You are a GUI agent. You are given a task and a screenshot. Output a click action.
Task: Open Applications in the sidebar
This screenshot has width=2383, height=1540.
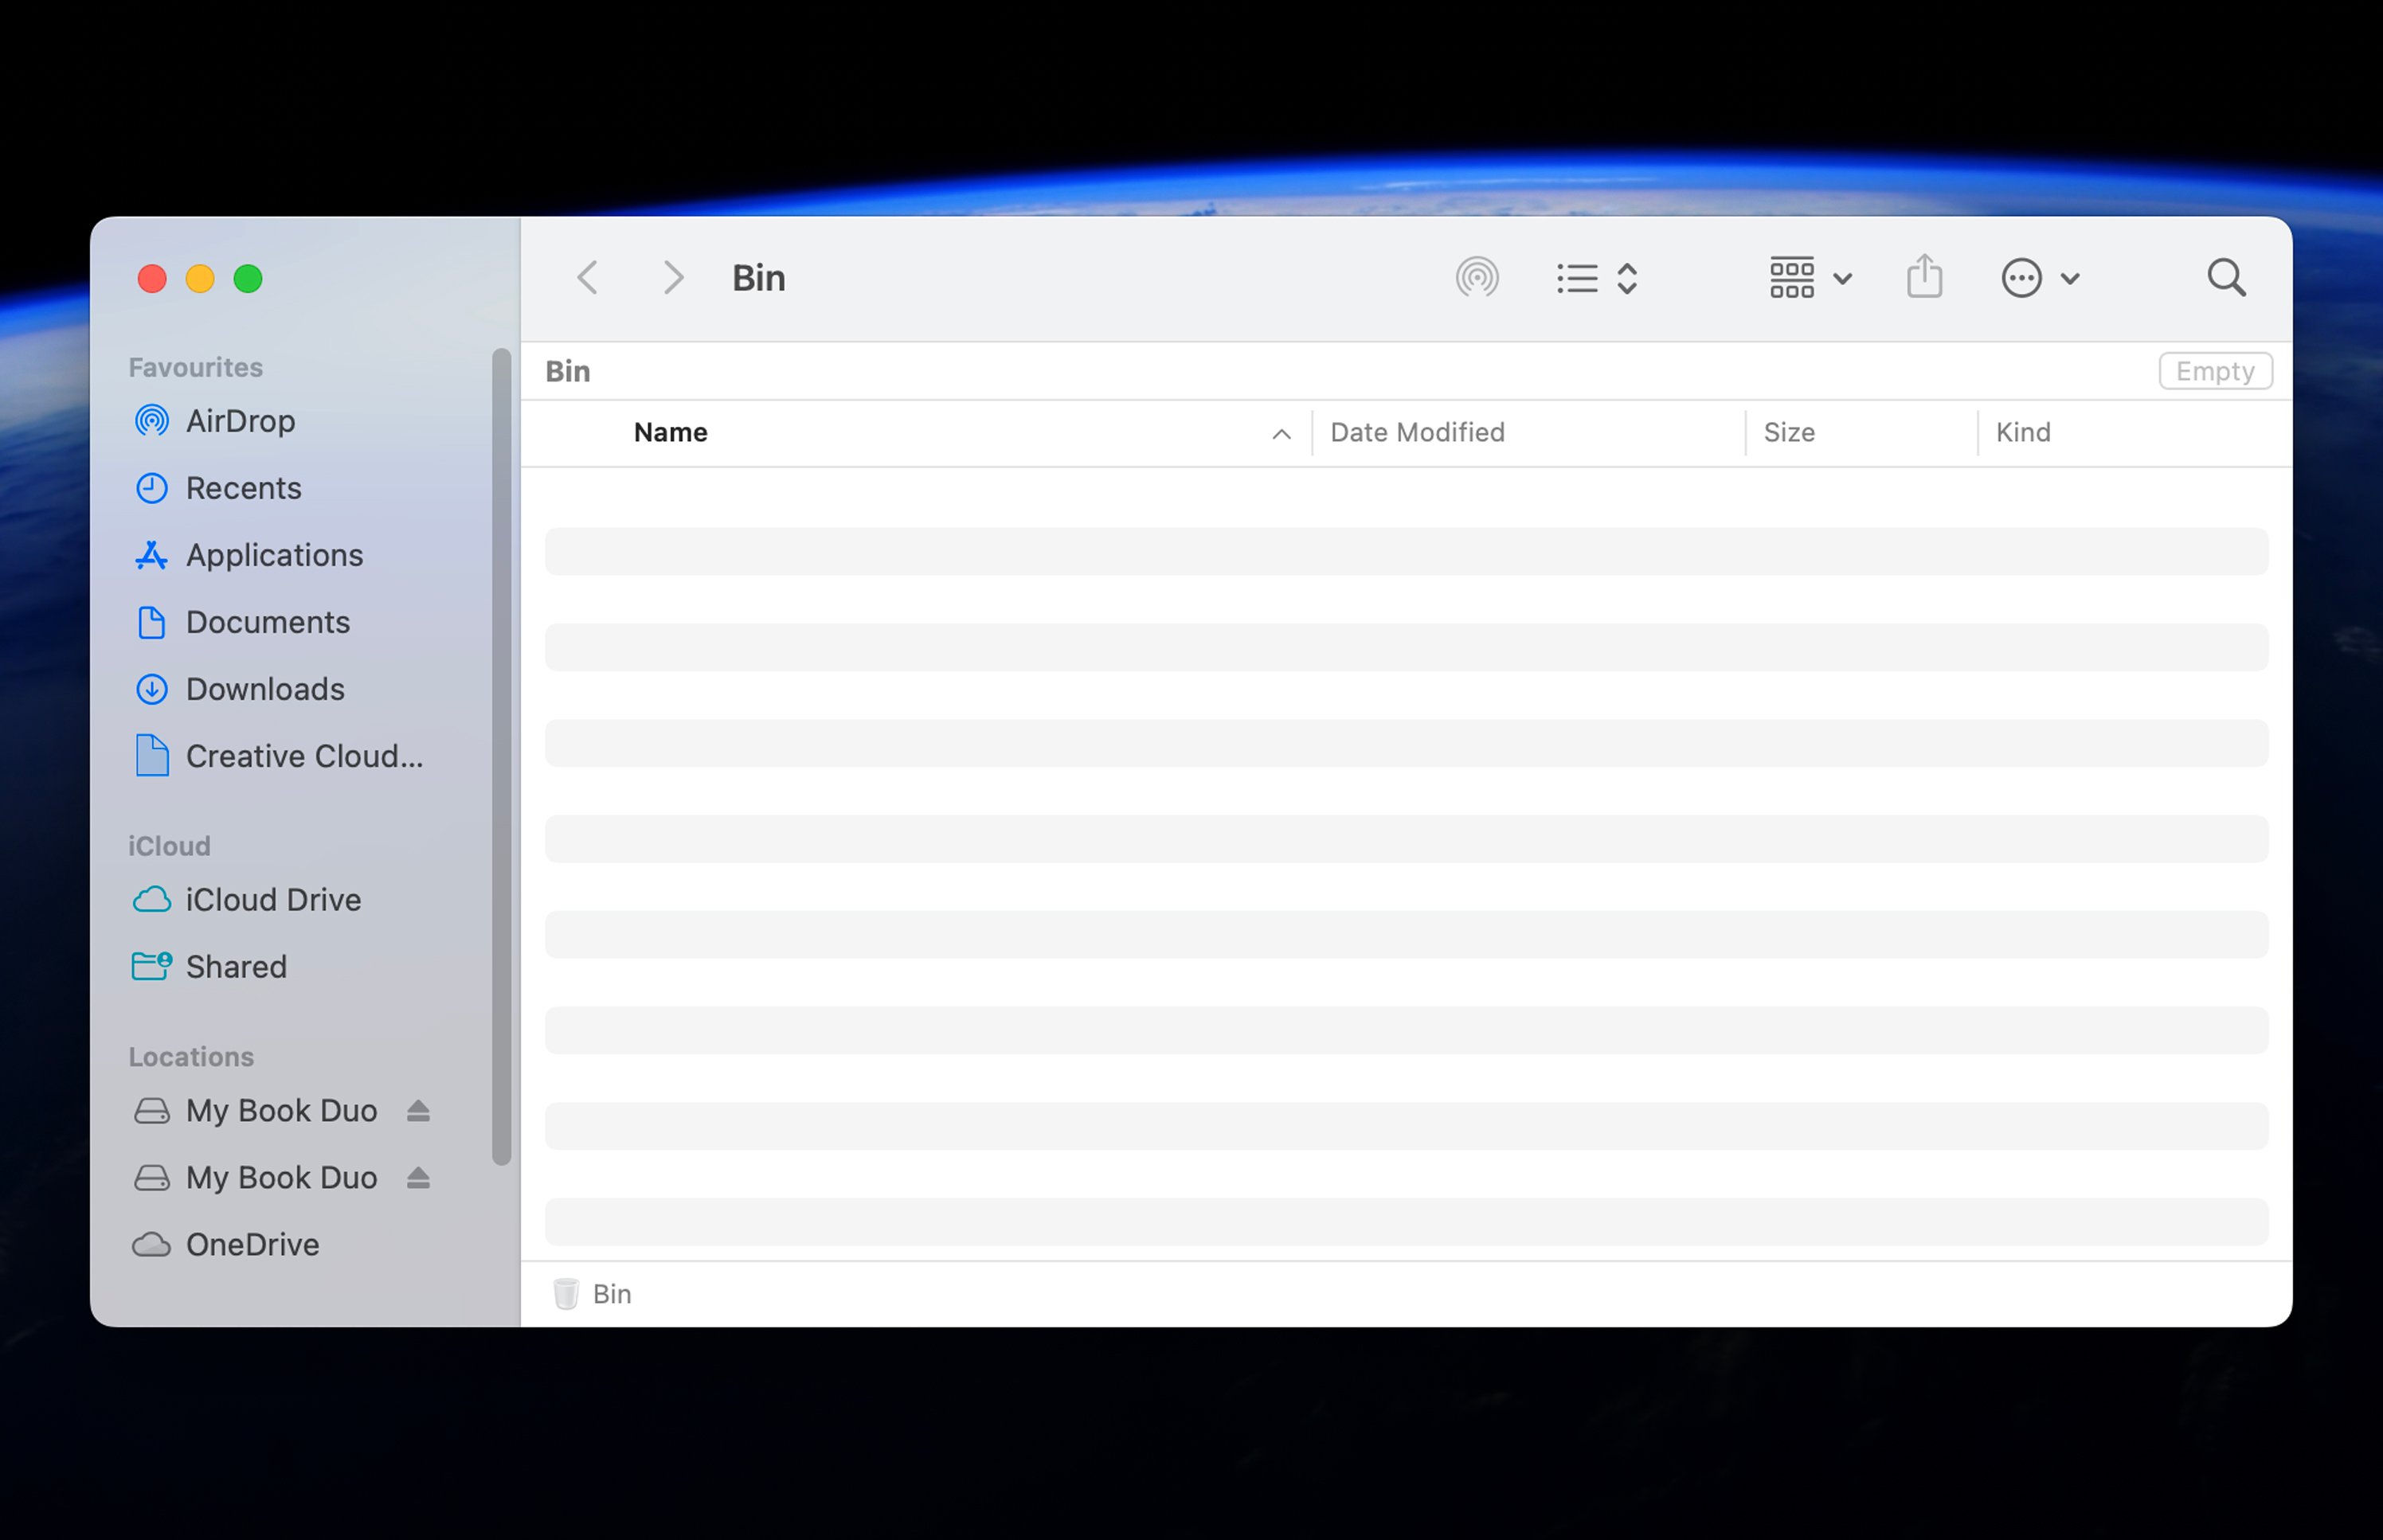click(274, 555)
